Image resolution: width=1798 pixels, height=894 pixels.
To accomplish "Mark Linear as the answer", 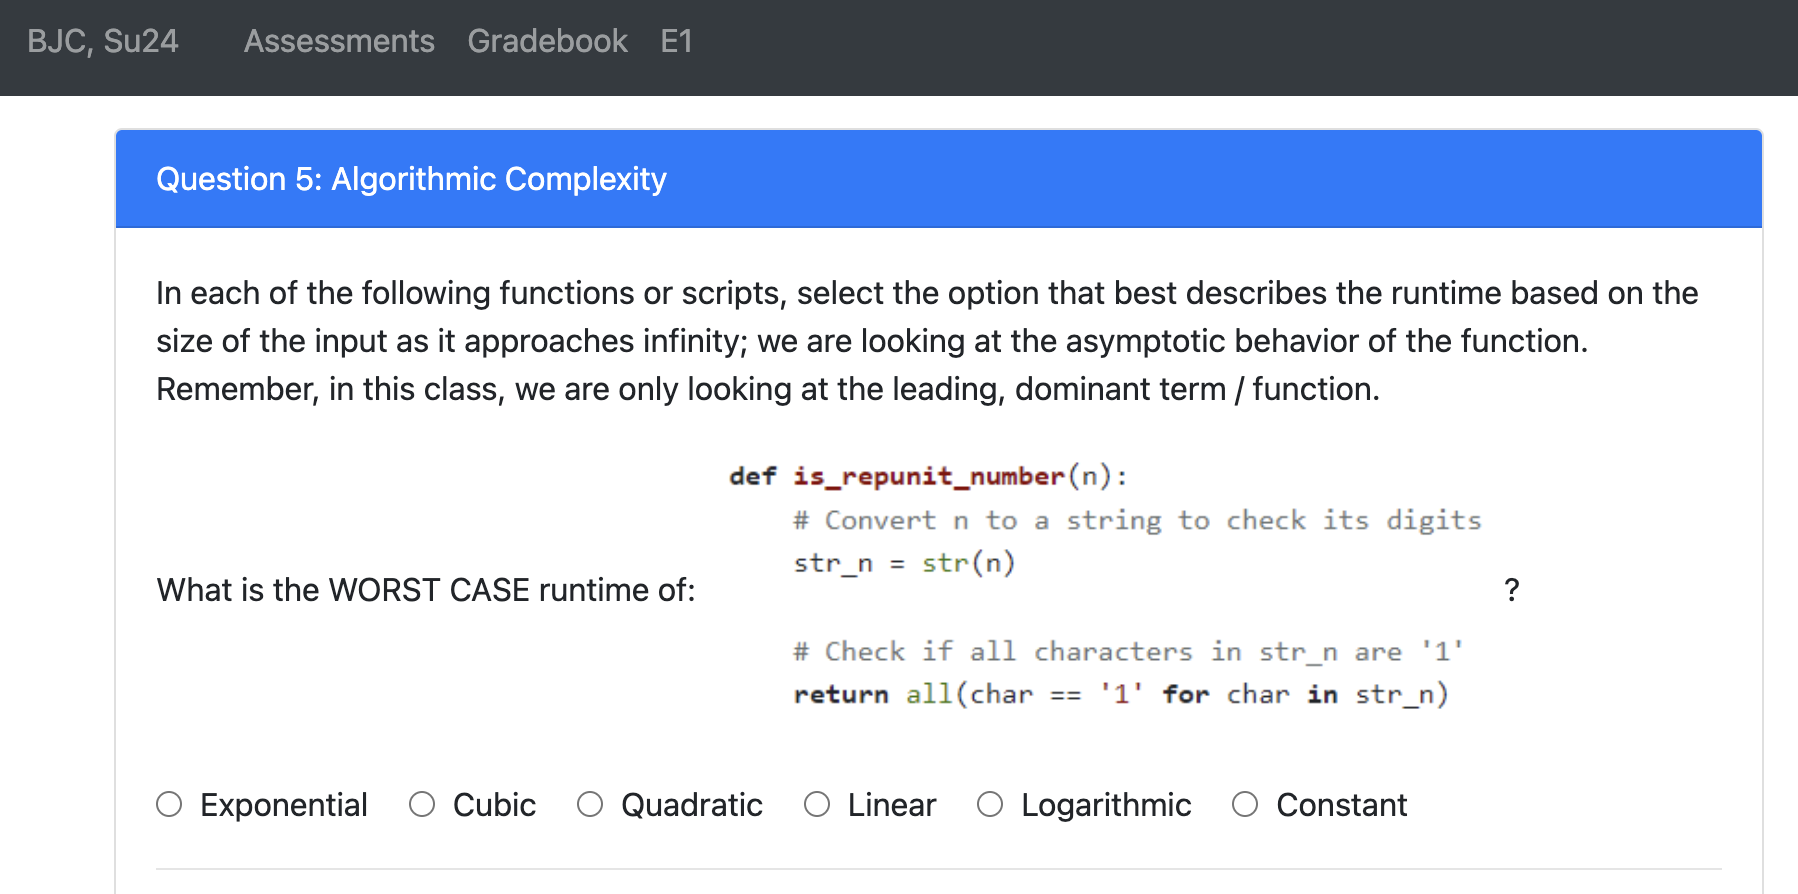I will 817,804.
